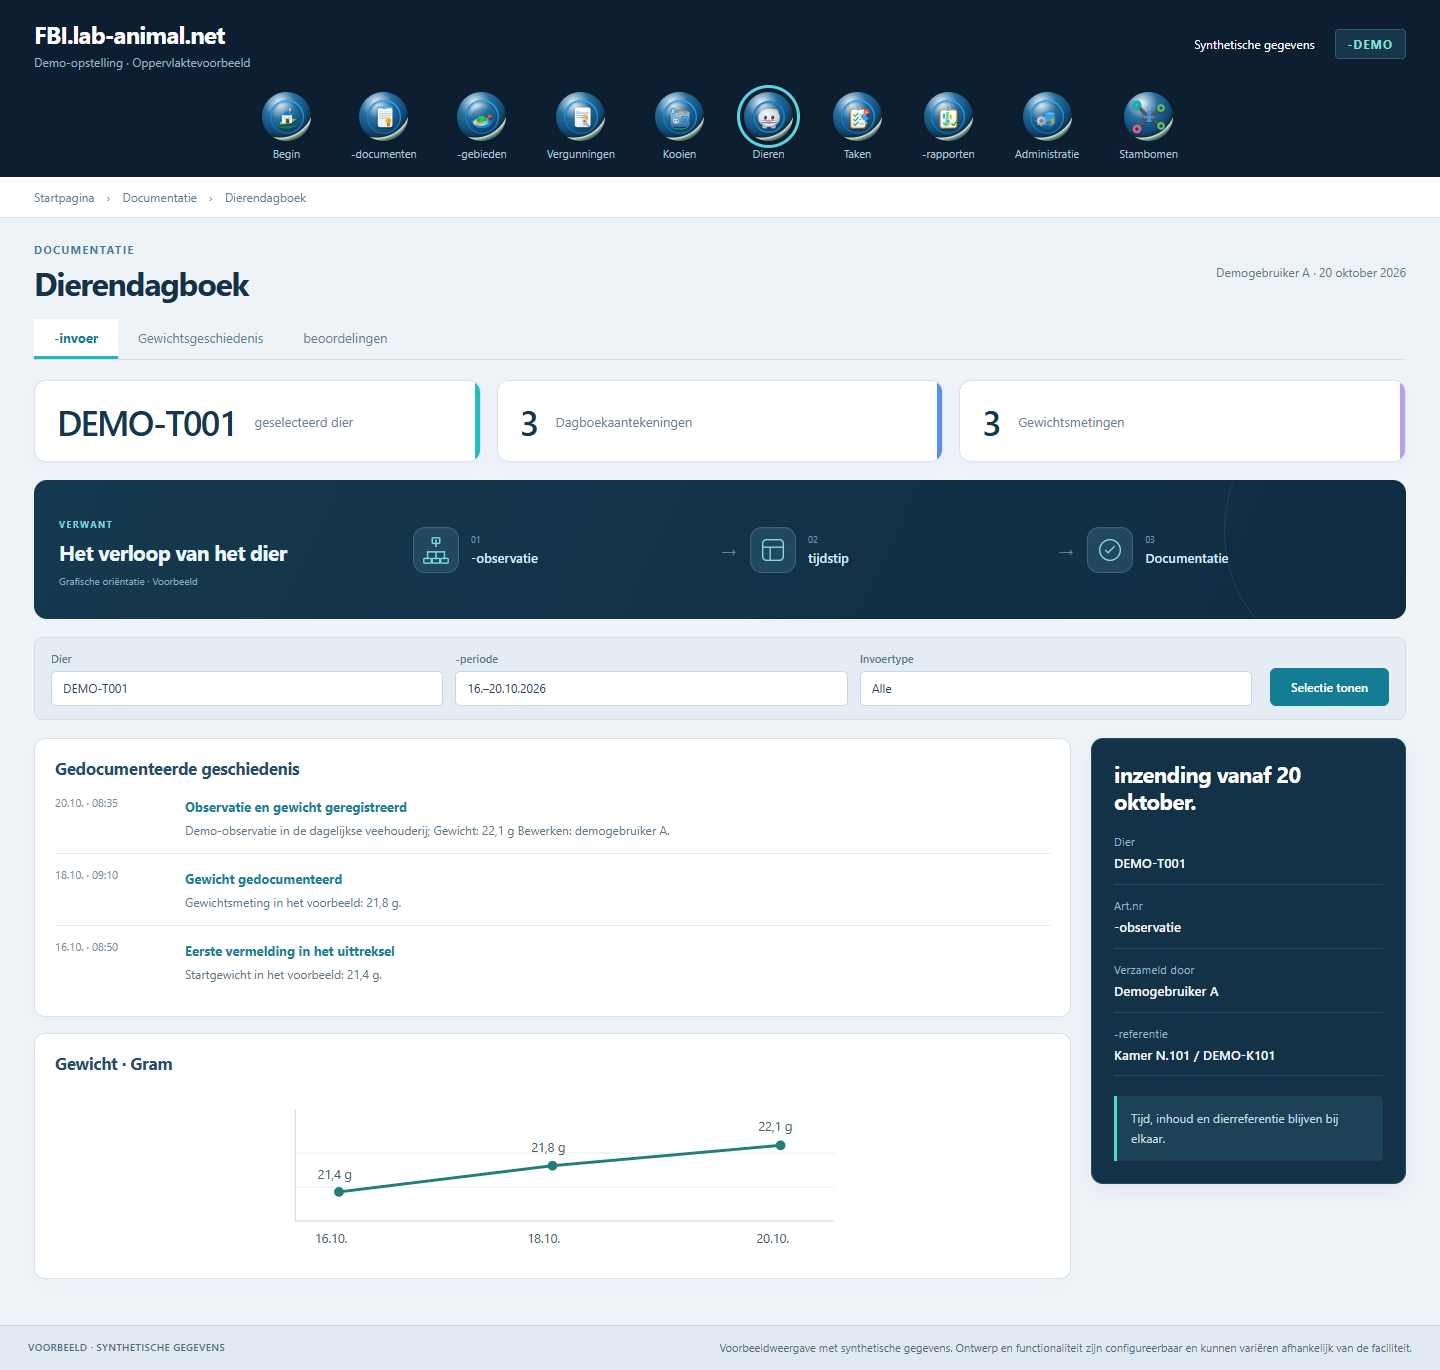Open the Kooien navigation icon
Screen dimensions: 1440x1370
coord(680,117)
